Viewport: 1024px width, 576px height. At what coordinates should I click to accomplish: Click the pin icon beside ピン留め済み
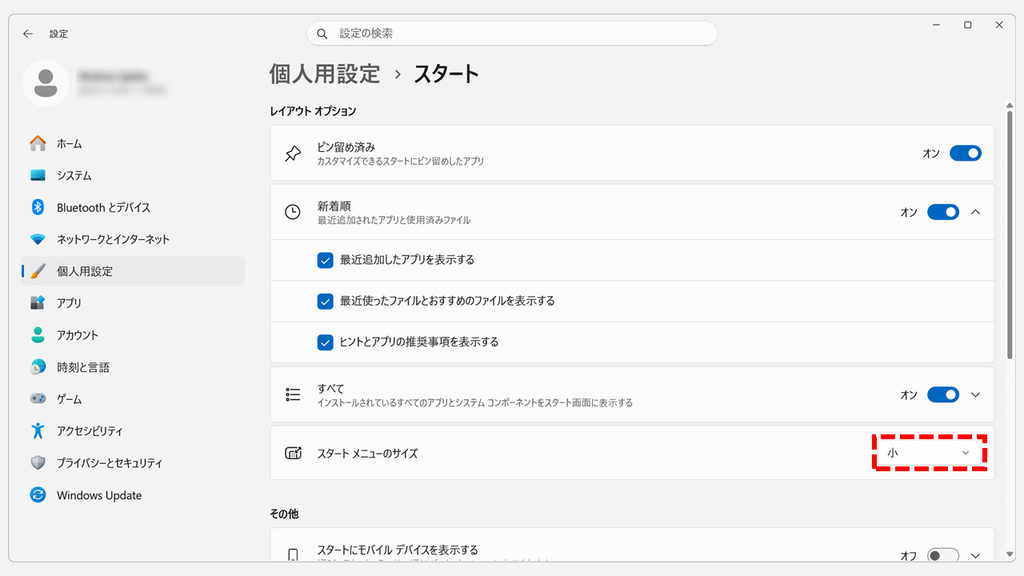tap(293, 153)
